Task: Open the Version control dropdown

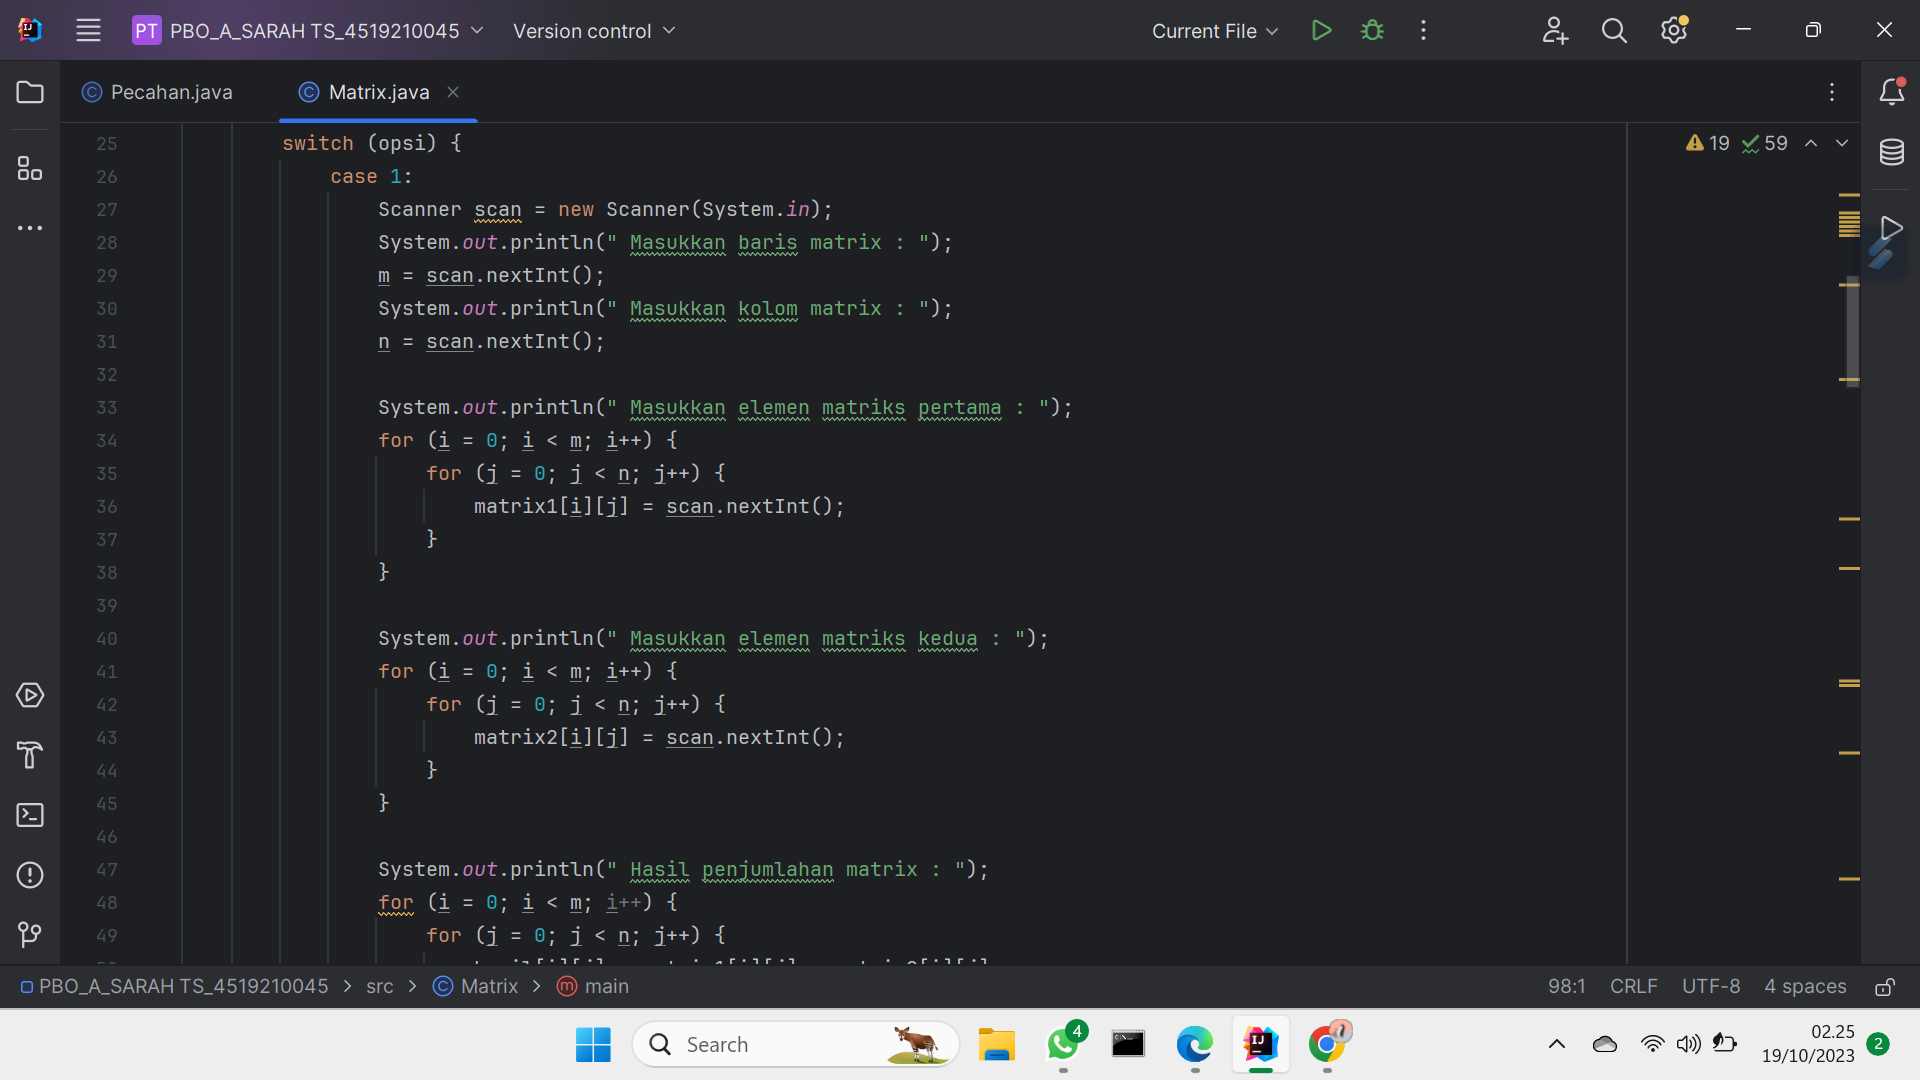Action: 594,31
